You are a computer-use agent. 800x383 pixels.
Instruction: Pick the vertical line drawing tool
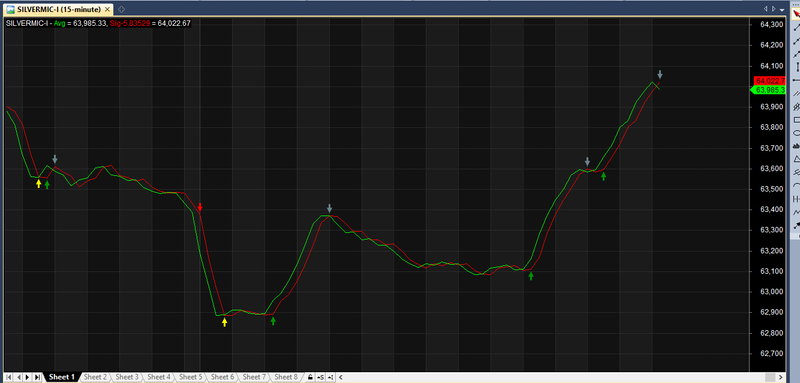pos(796,67)
